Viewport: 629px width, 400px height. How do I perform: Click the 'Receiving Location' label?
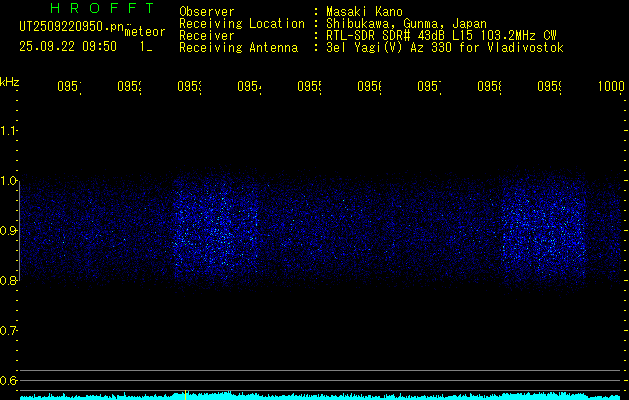pyautogui.click(x=242, y=24)
